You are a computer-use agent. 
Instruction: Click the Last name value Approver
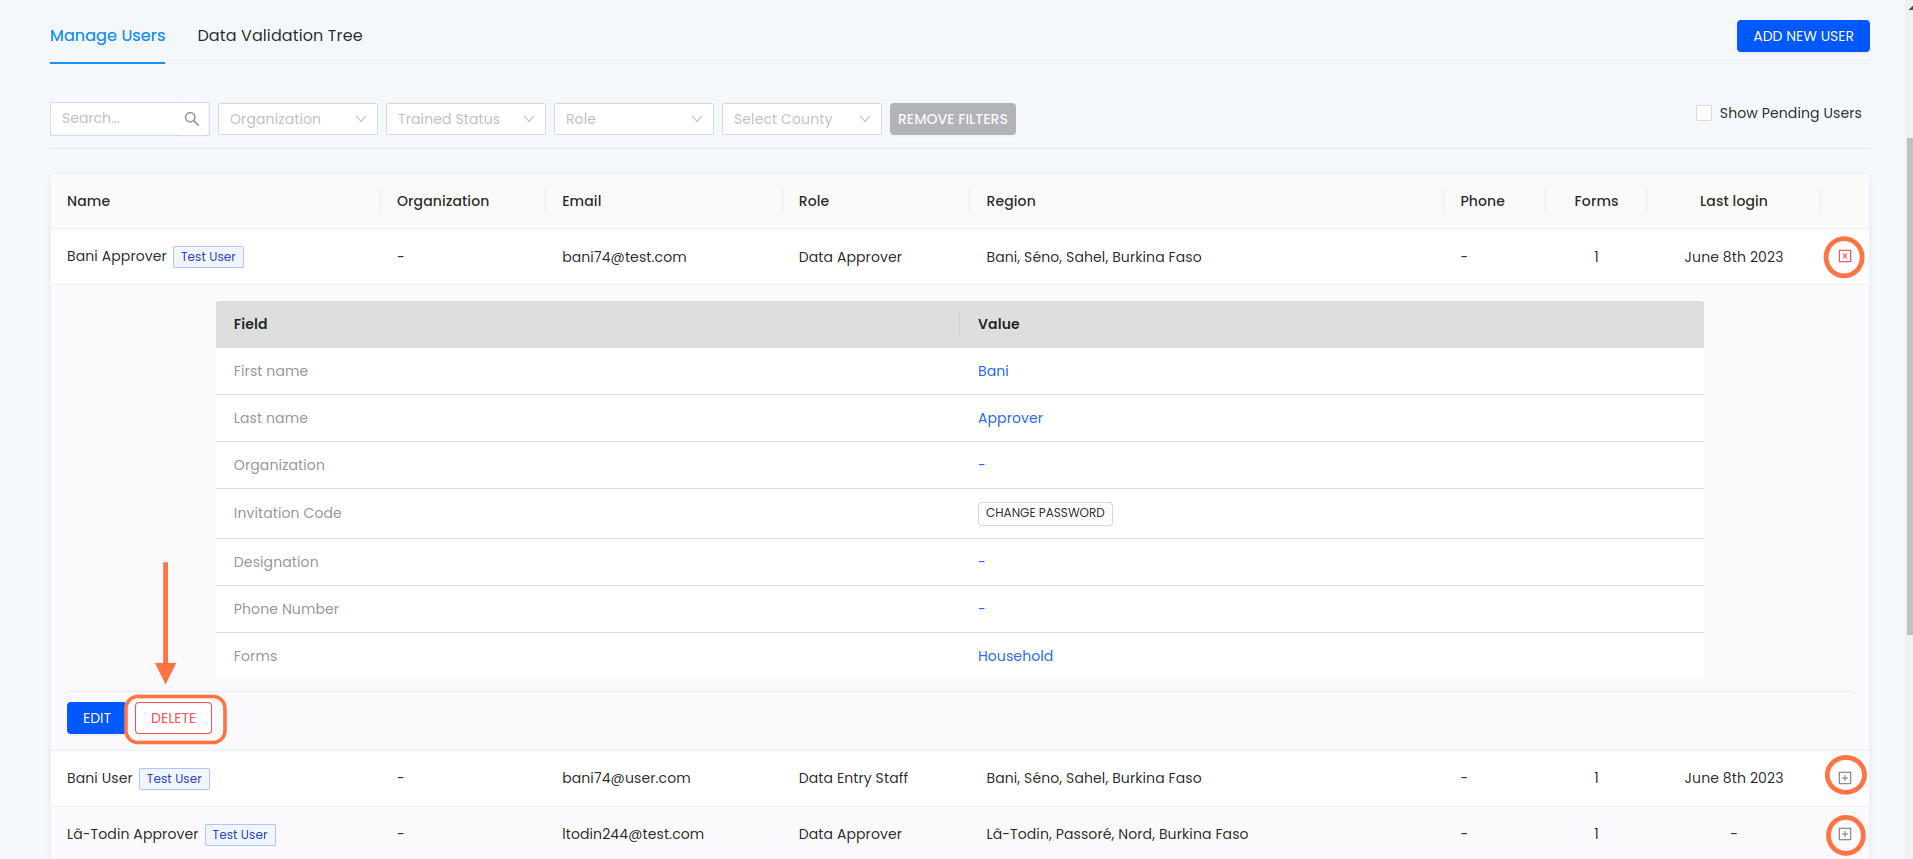coord(1010,418)
